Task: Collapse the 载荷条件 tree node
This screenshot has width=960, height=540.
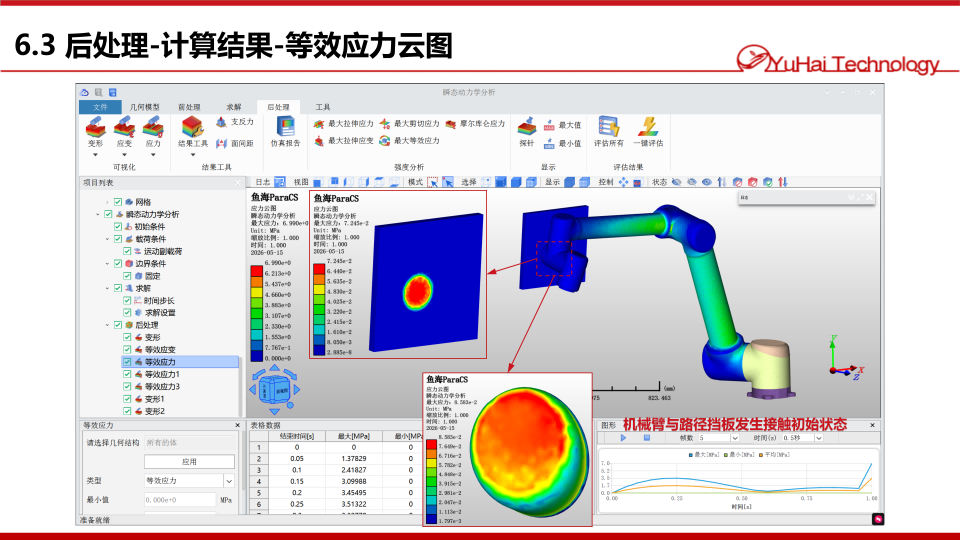Action: [108, 239]
